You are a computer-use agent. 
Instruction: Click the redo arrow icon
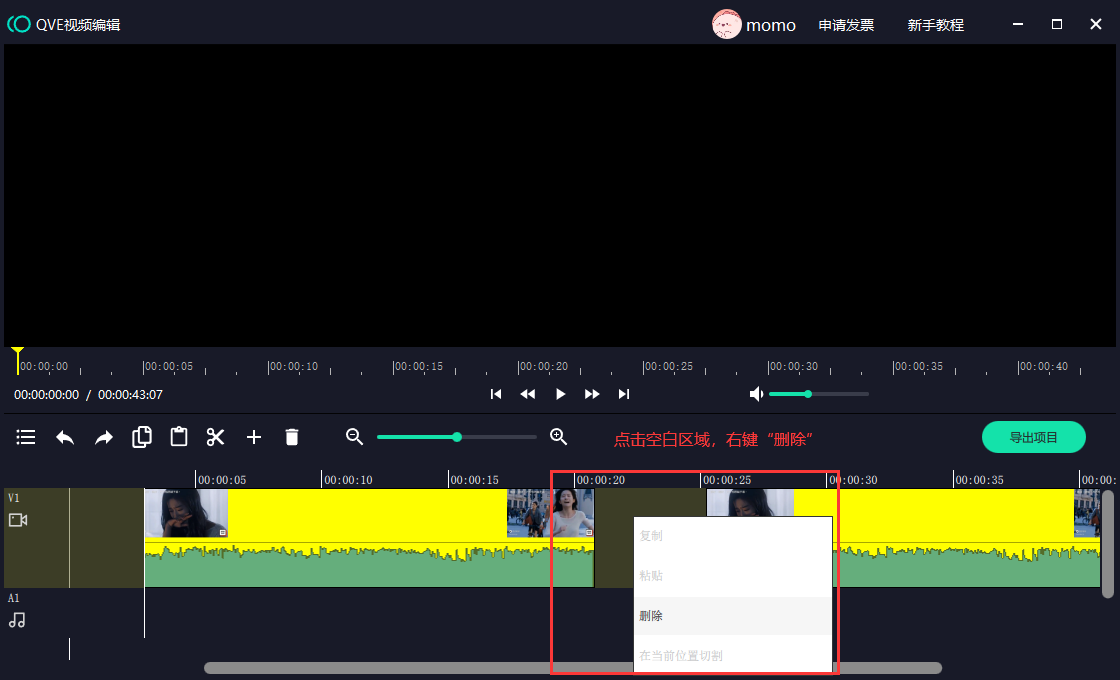click(104, 437)
